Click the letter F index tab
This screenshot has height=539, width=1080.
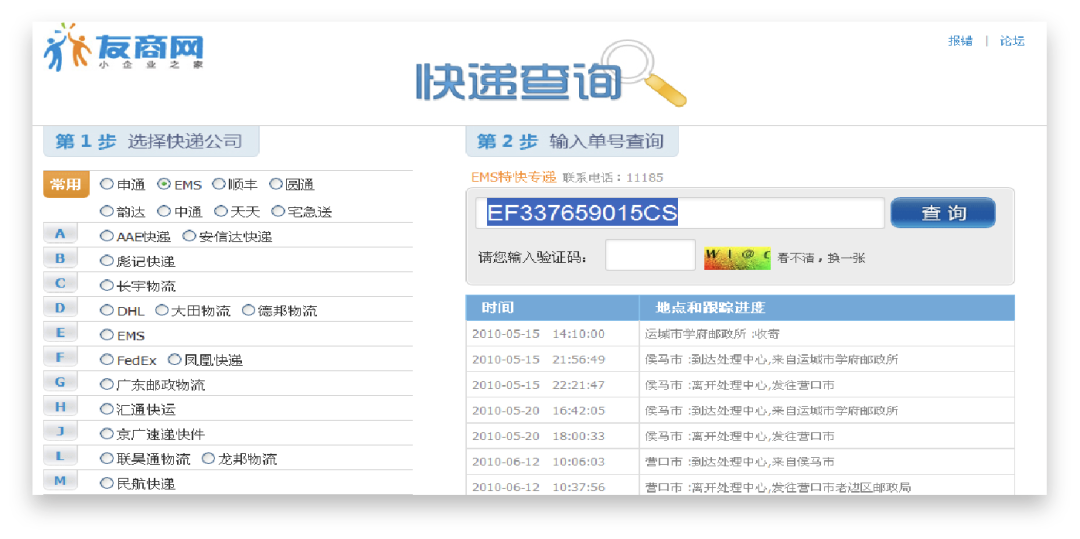[x=60, y=357]
